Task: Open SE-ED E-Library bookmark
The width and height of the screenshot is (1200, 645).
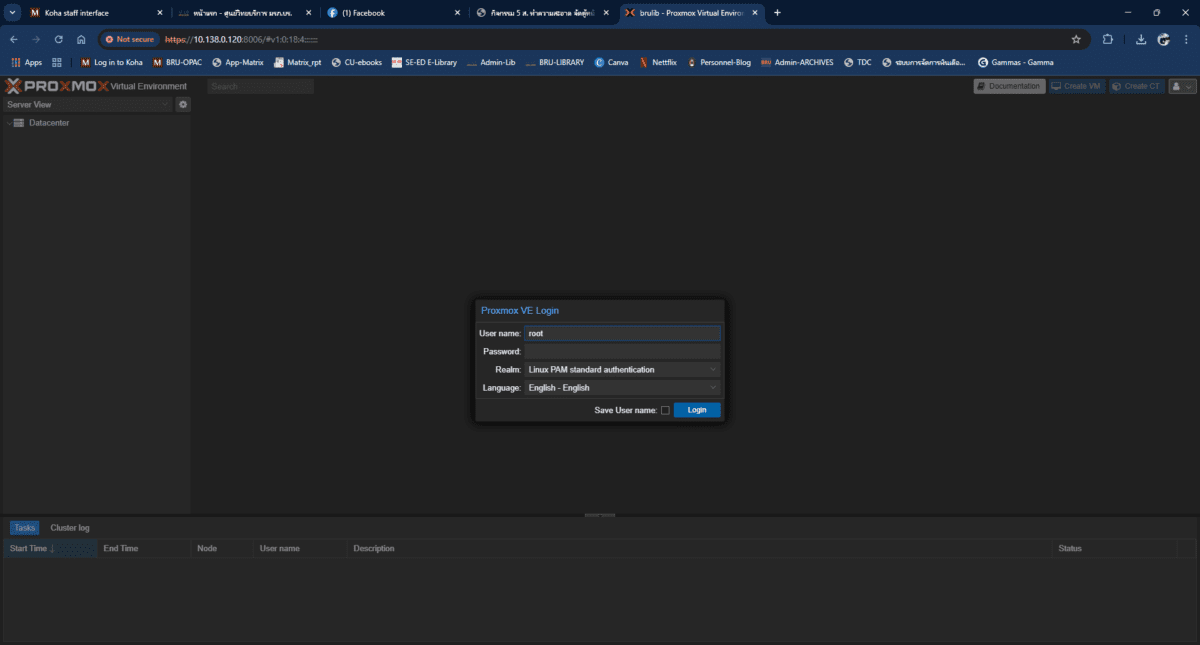Action: (424, 62)
